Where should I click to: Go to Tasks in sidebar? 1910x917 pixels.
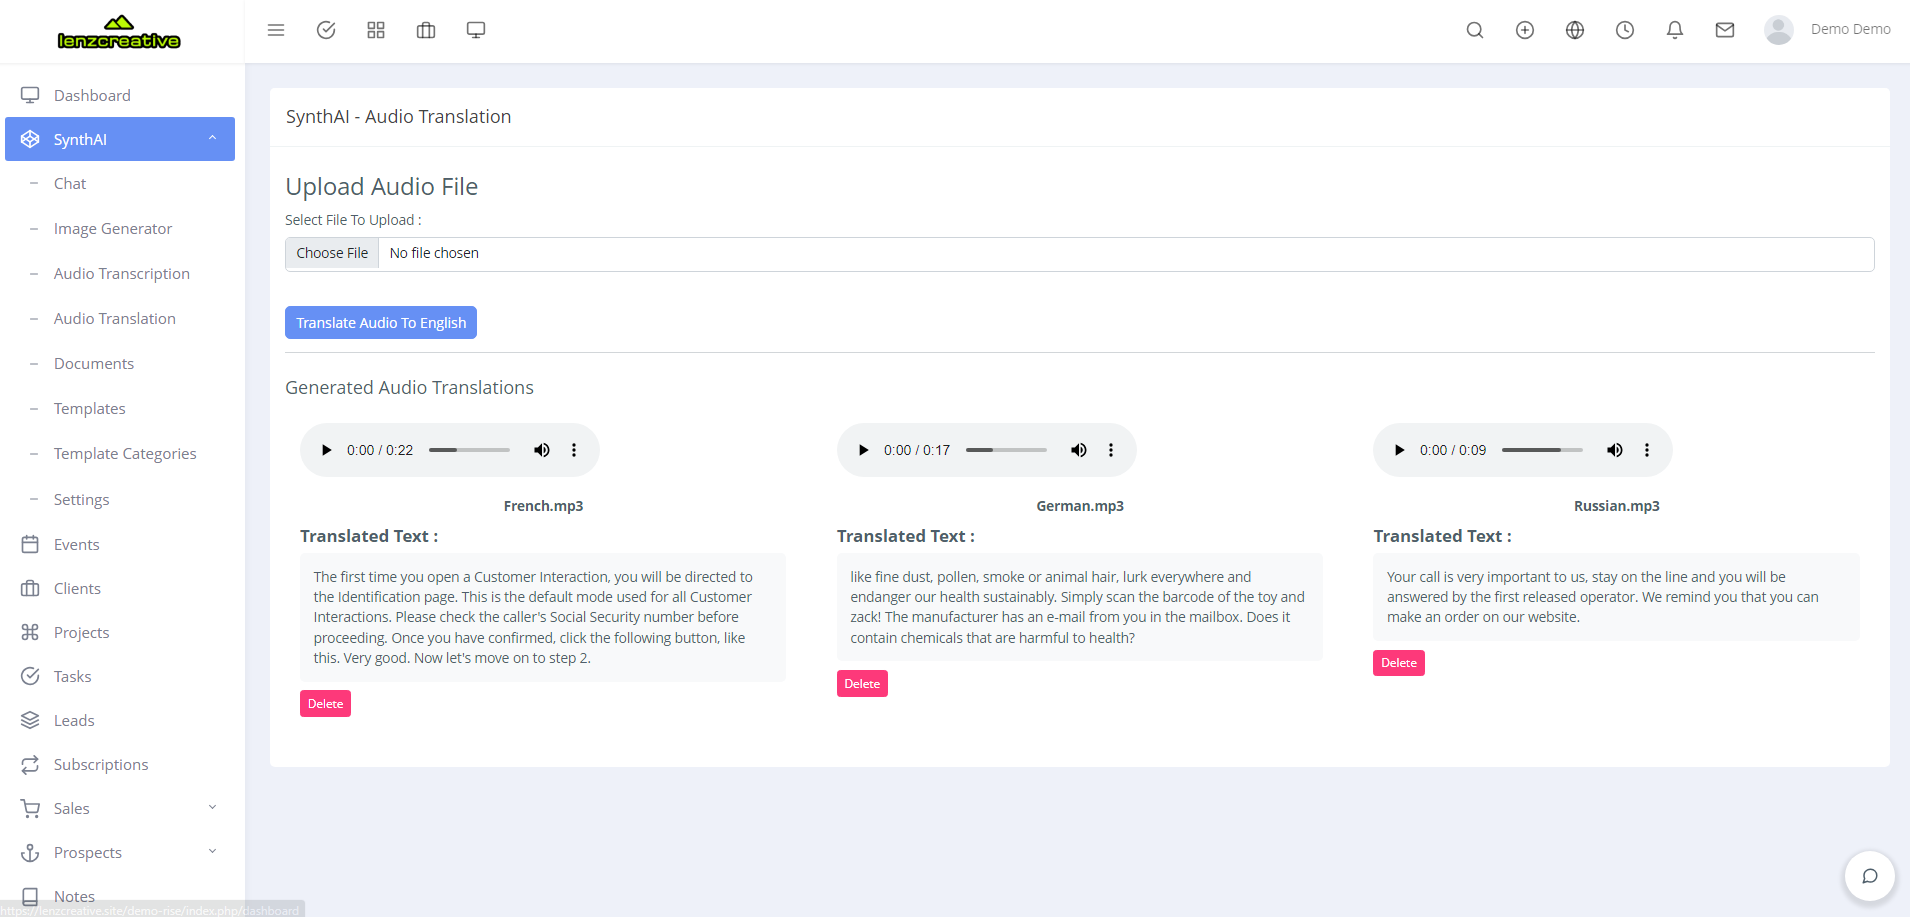pos(72,676)
